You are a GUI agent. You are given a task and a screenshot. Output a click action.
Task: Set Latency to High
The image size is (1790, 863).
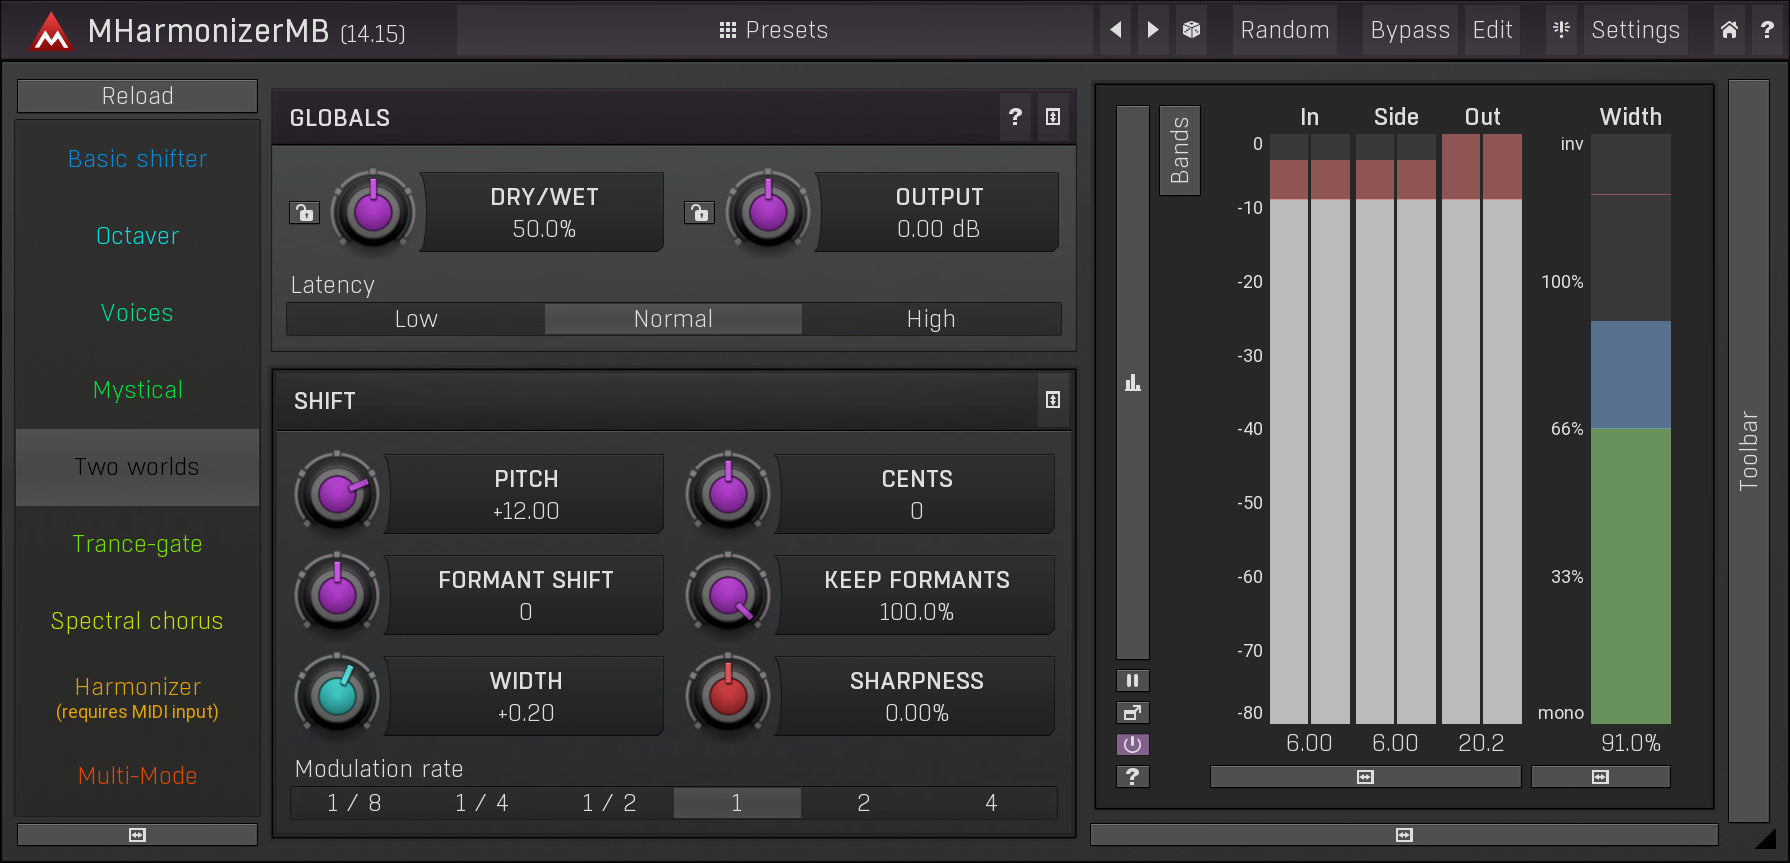click(x=930, y=319)
